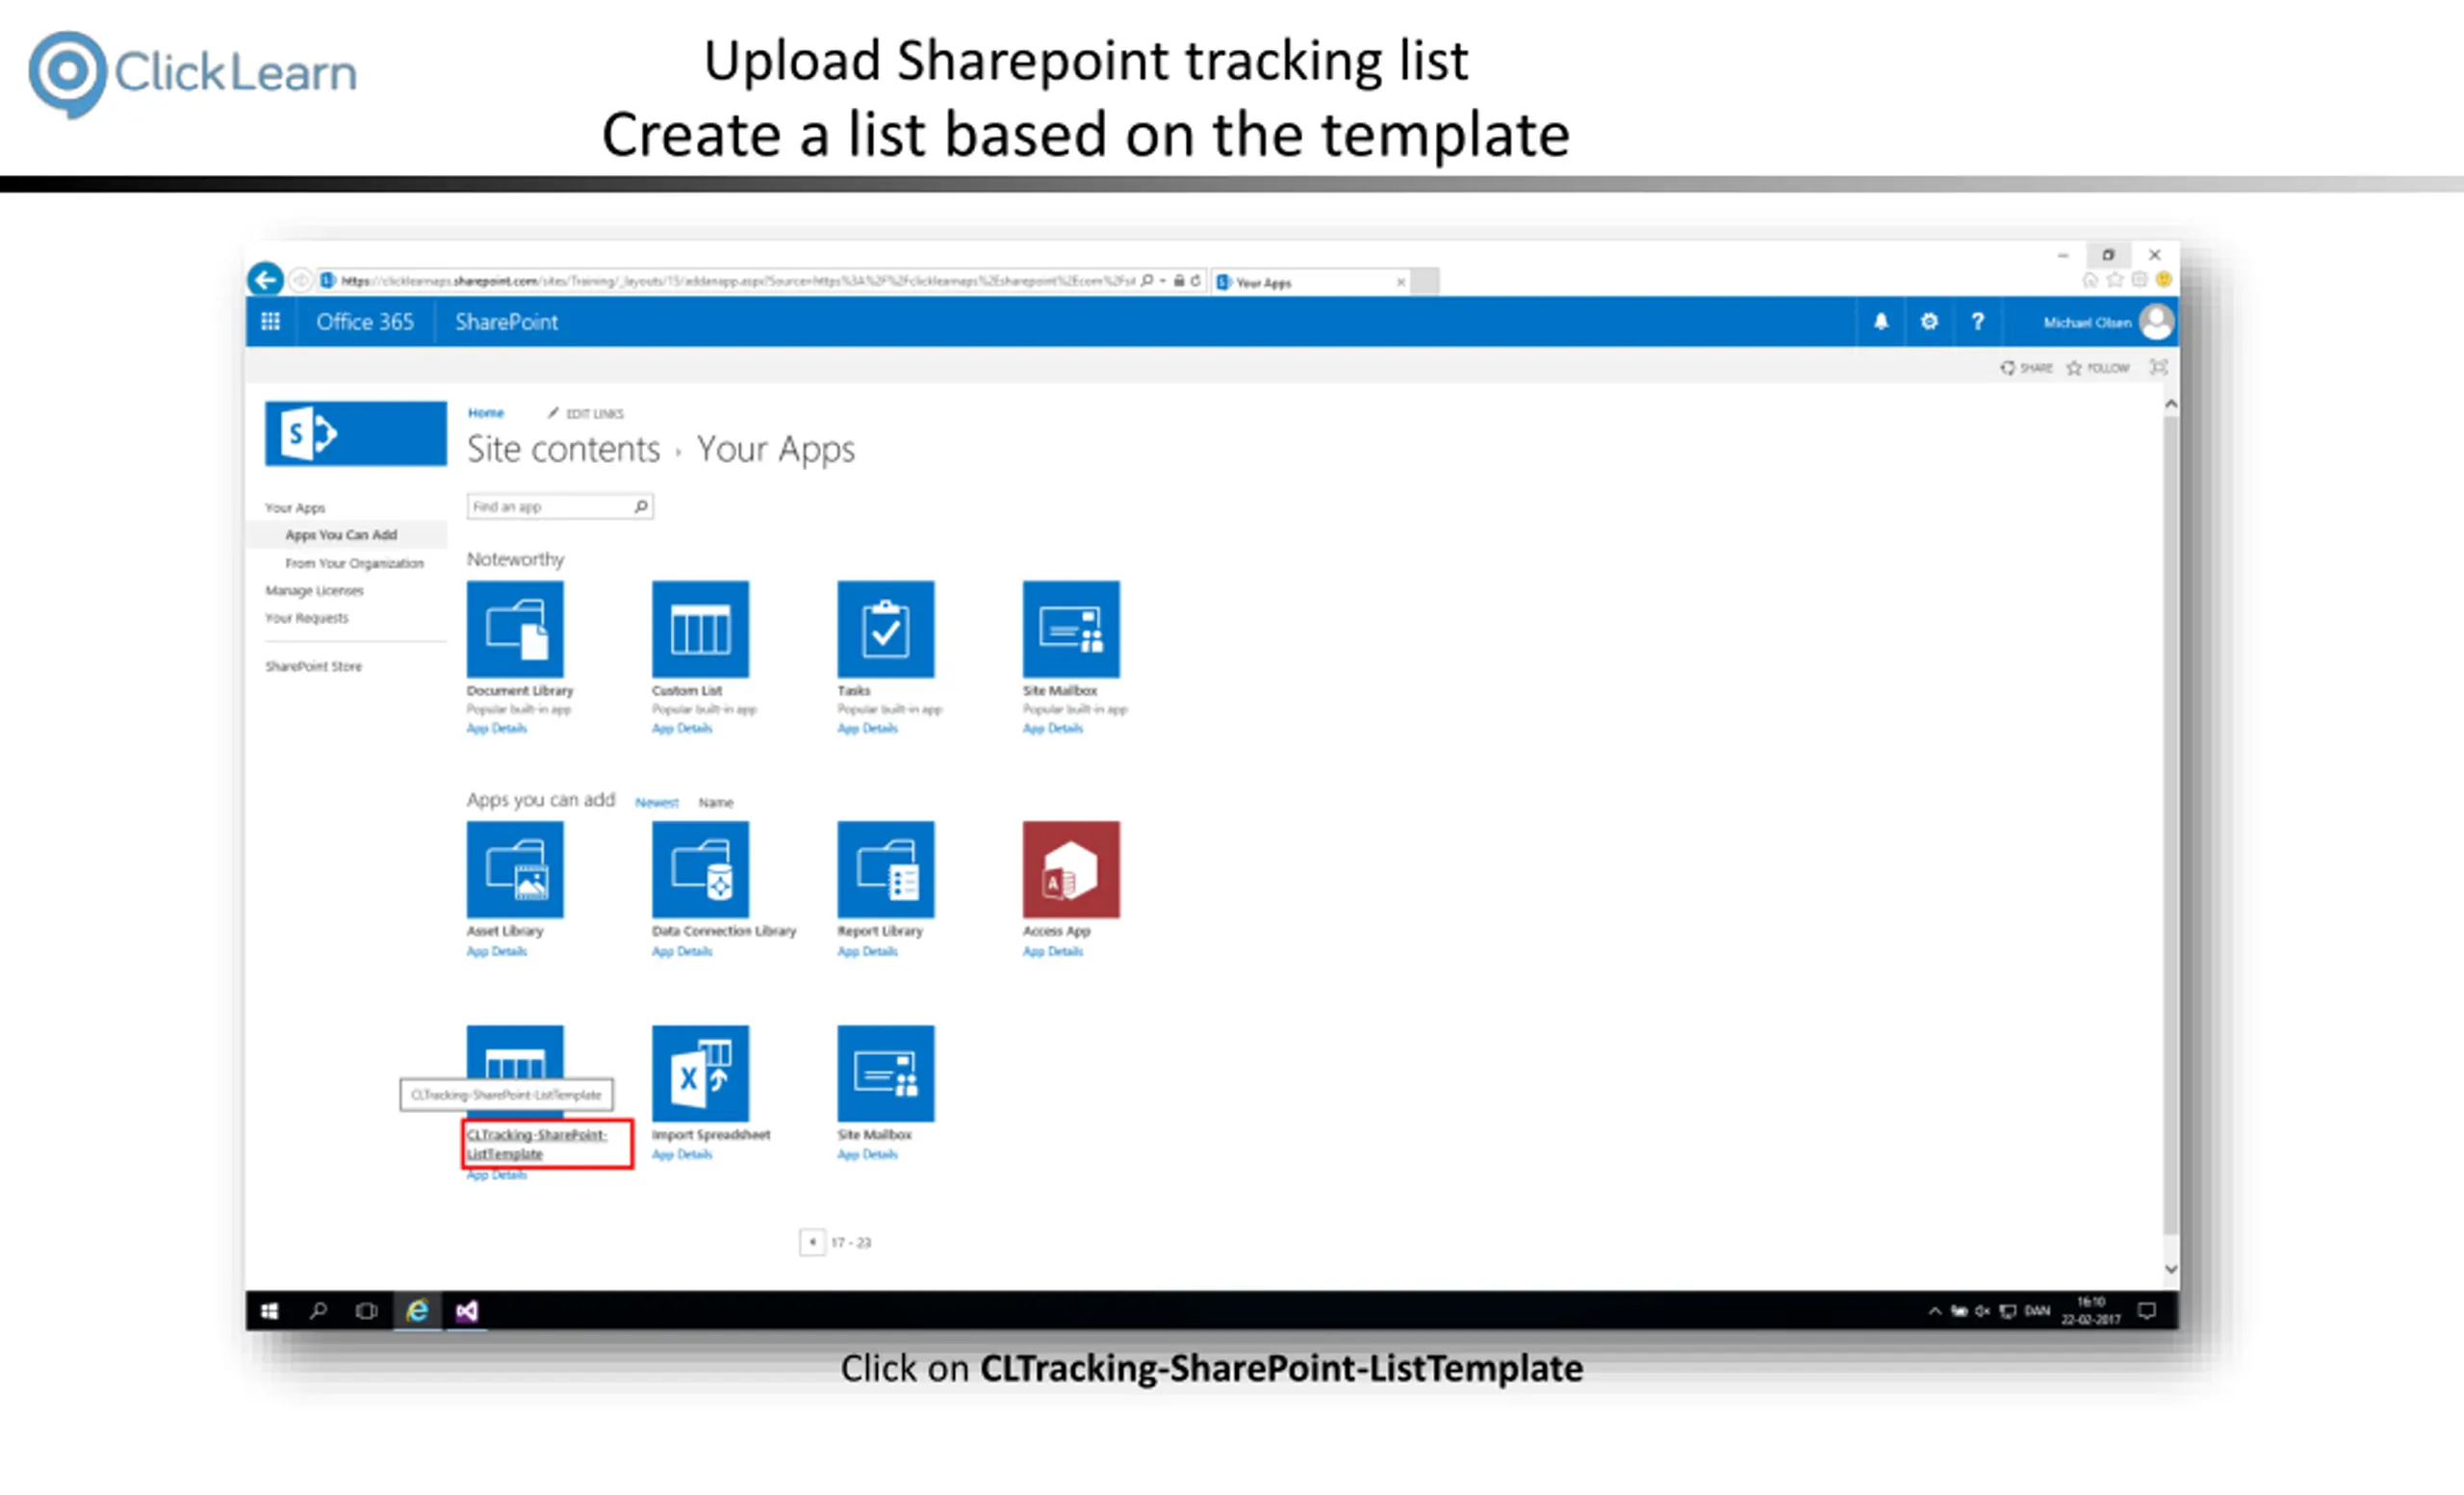Open App Details under Access App
The height and width of the screenshot is (1495, 2464).
pos(1053,951)
